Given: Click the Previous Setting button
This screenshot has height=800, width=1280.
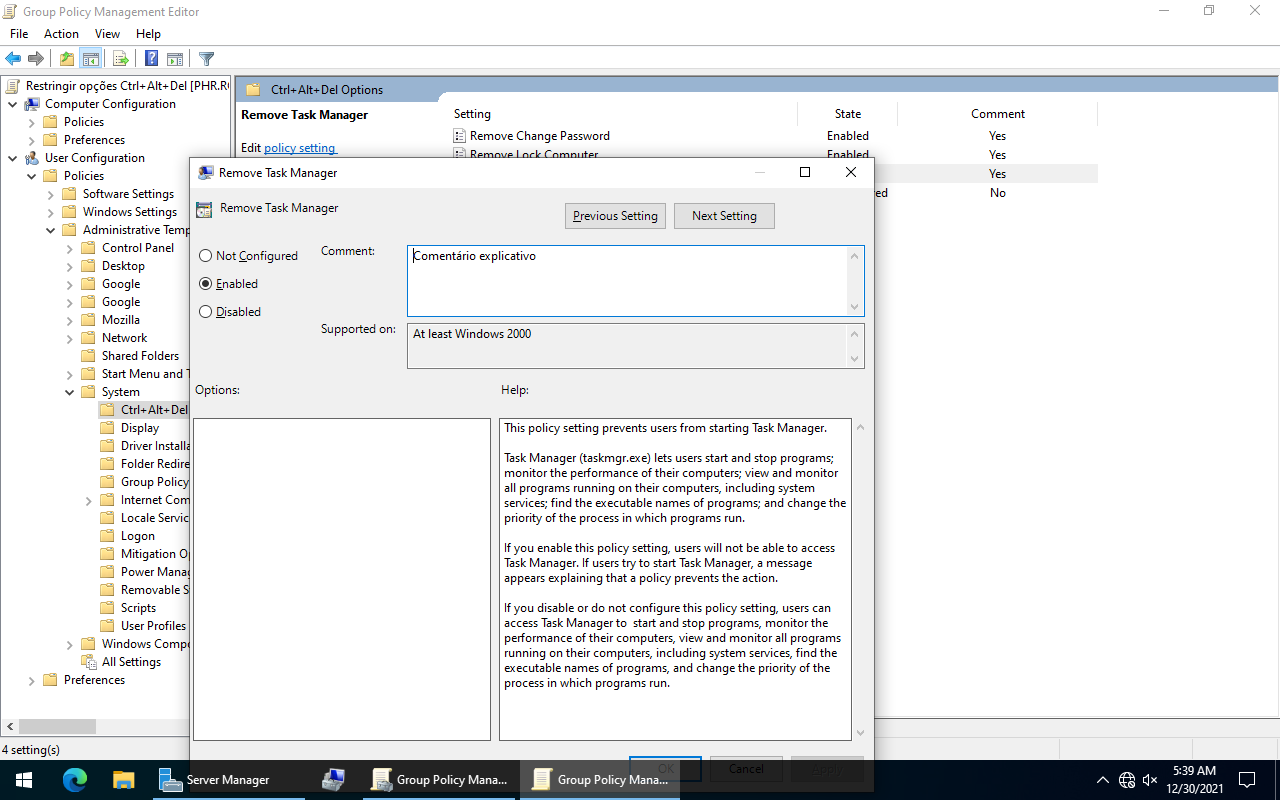Looking at the screenshot, I should click(x=615, y=215).
